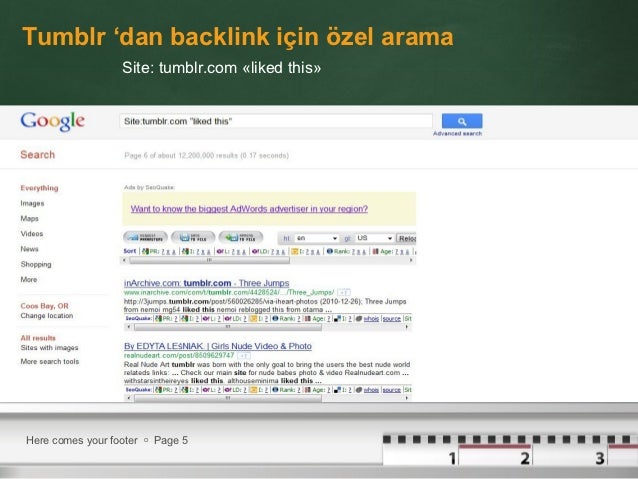Open the hl language dropdown showing en
Viewport: 638px width, 479px height.
(317, 238)
